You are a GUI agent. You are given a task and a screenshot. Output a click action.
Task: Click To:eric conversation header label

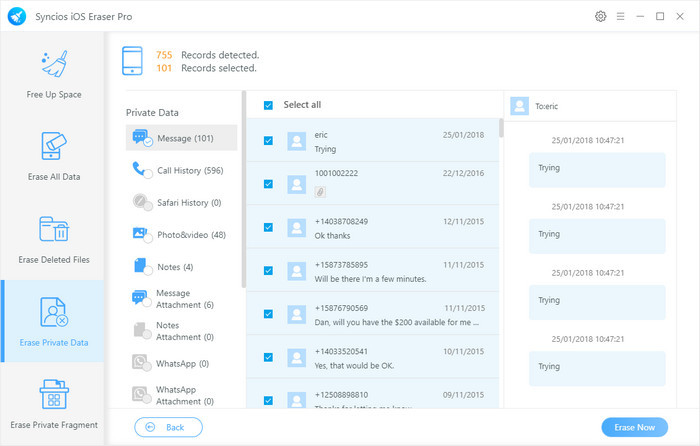tap(546, 106)
